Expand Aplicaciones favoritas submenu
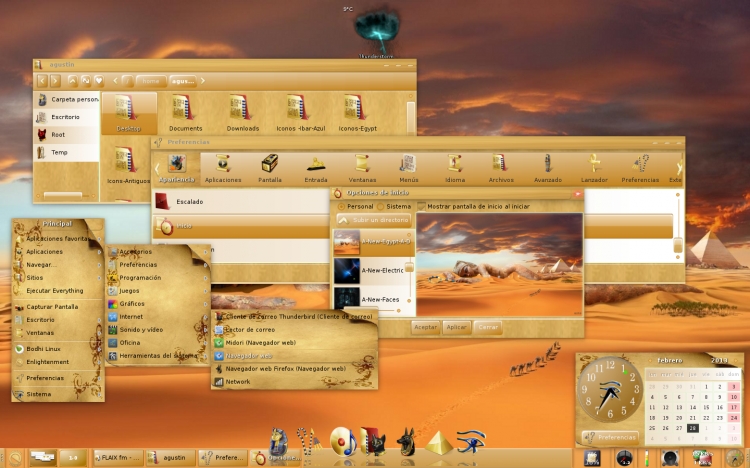 pos(58,238)
